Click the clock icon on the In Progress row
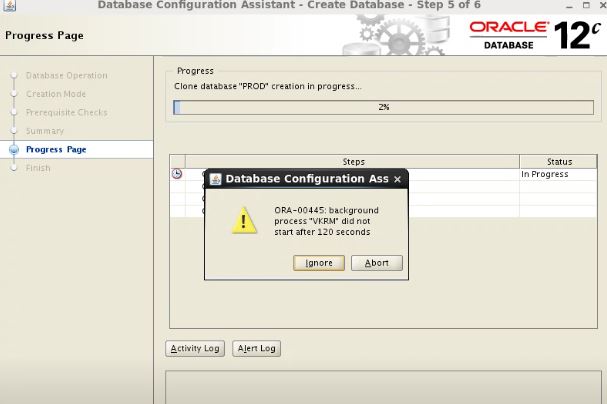The image size is (607, 404). (177, 174)
